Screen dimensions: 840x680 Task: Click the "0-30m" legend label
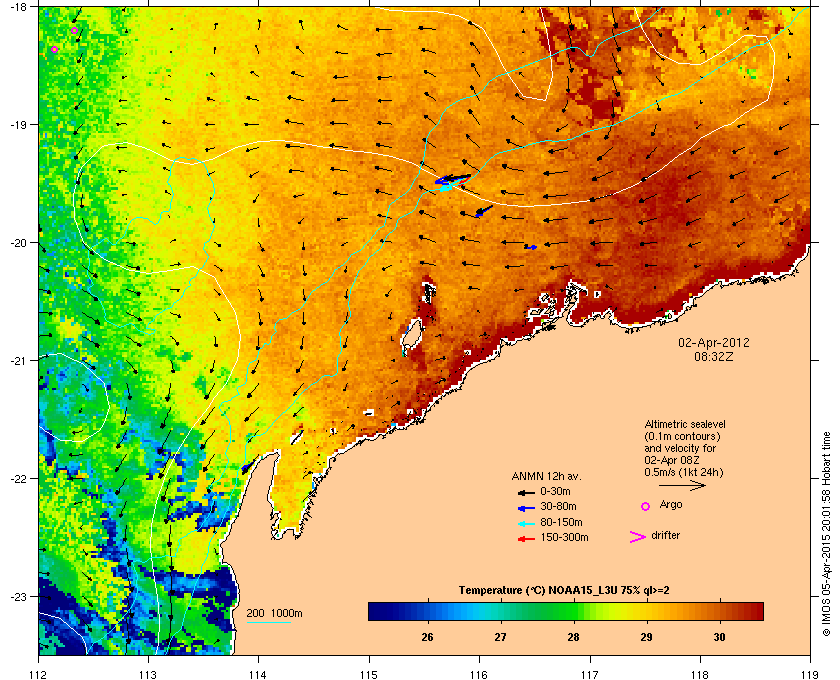(556, 491)
